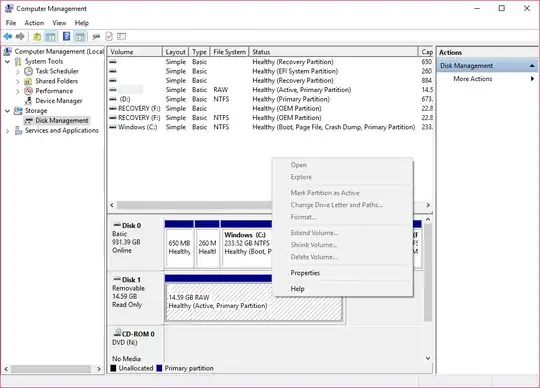The image size is (540, 388).
Task: Click the Services and Applications icon
Action: click(18, 130)
